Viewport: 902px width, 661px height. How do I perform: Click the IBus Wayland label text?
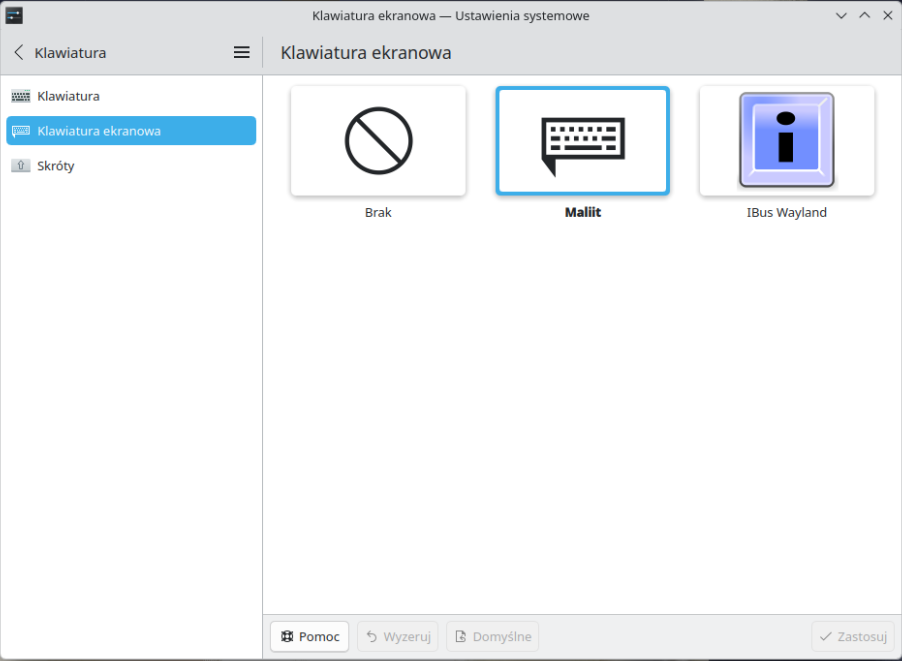pyautogui.click(x=787, y=213)
